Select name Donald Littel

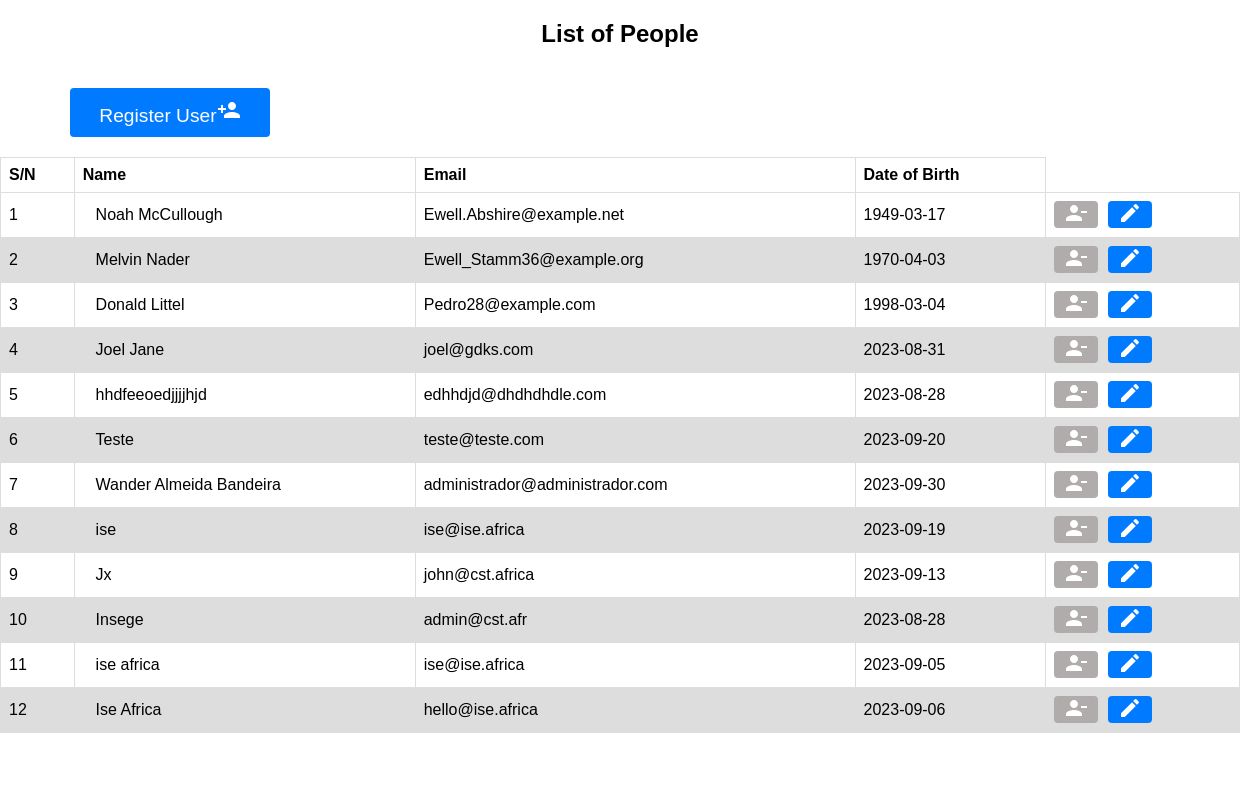140,305
